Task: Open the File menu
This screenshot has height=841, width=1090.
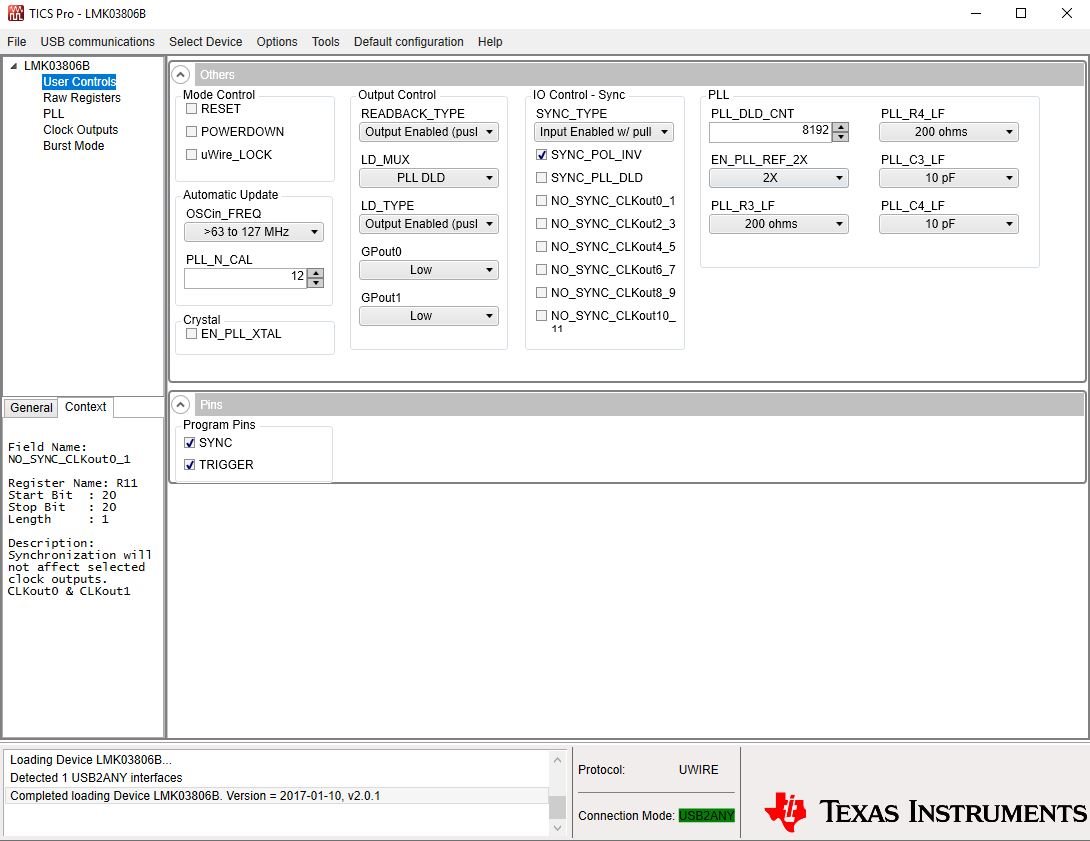Action: click(x=17, y=42)
